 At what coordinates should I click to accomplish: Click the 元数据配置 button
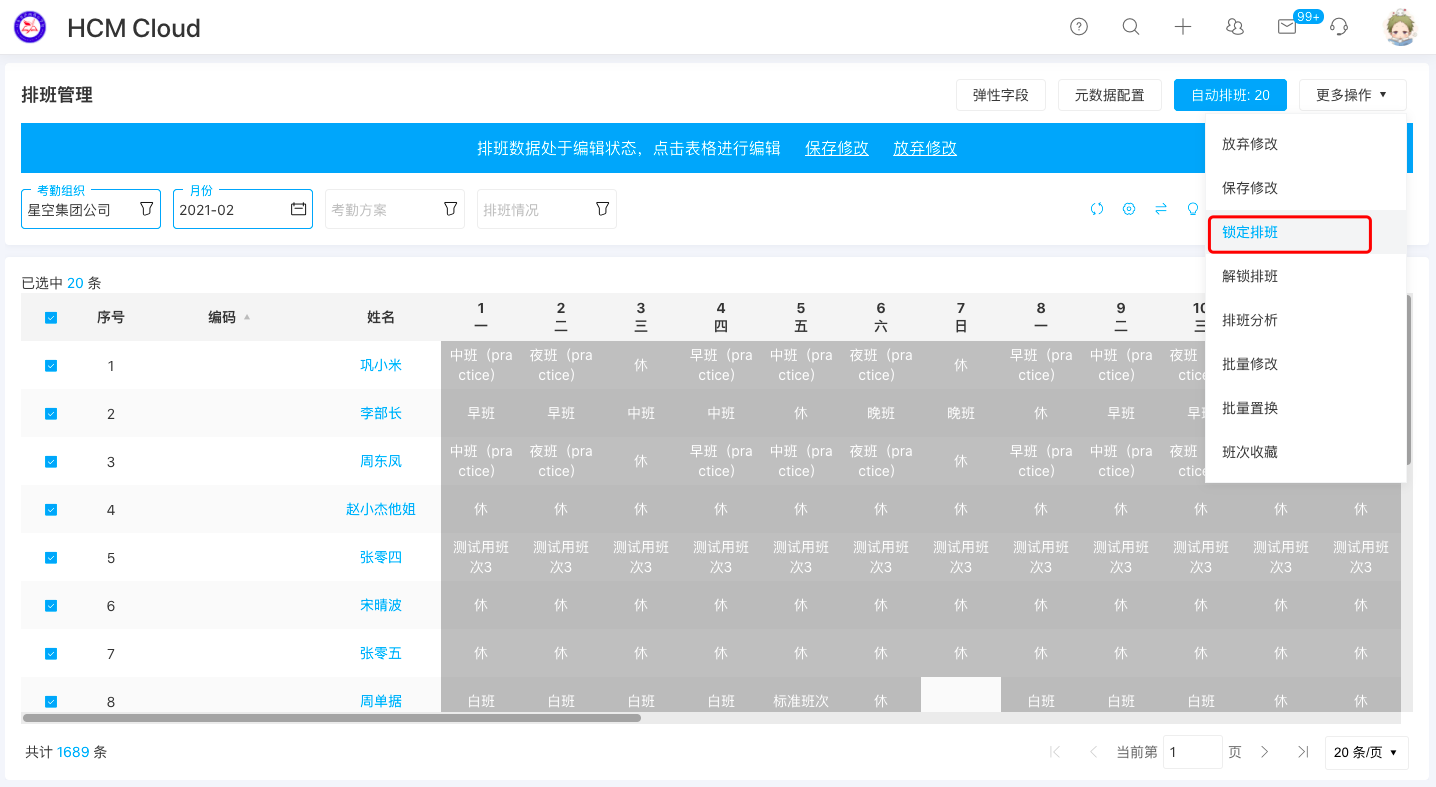1110,95
